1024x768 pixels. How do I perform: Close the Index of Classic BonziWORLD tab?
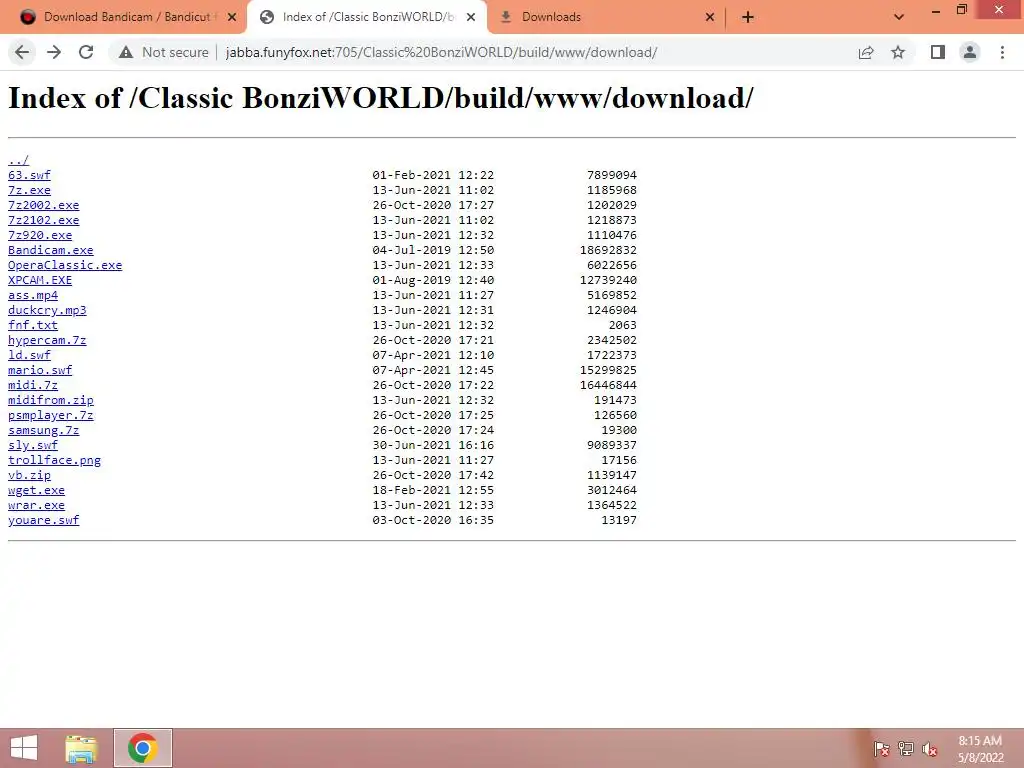click(471, 17)
